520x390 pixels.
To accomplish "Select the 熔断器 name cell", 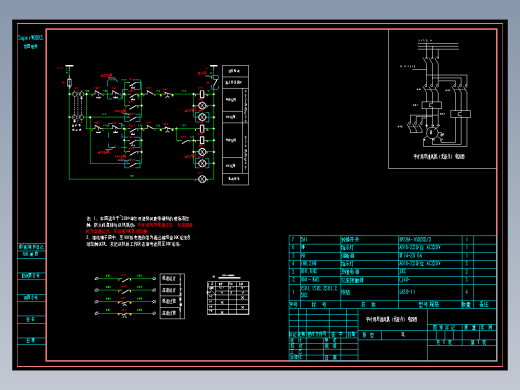I will coord(369,256).
